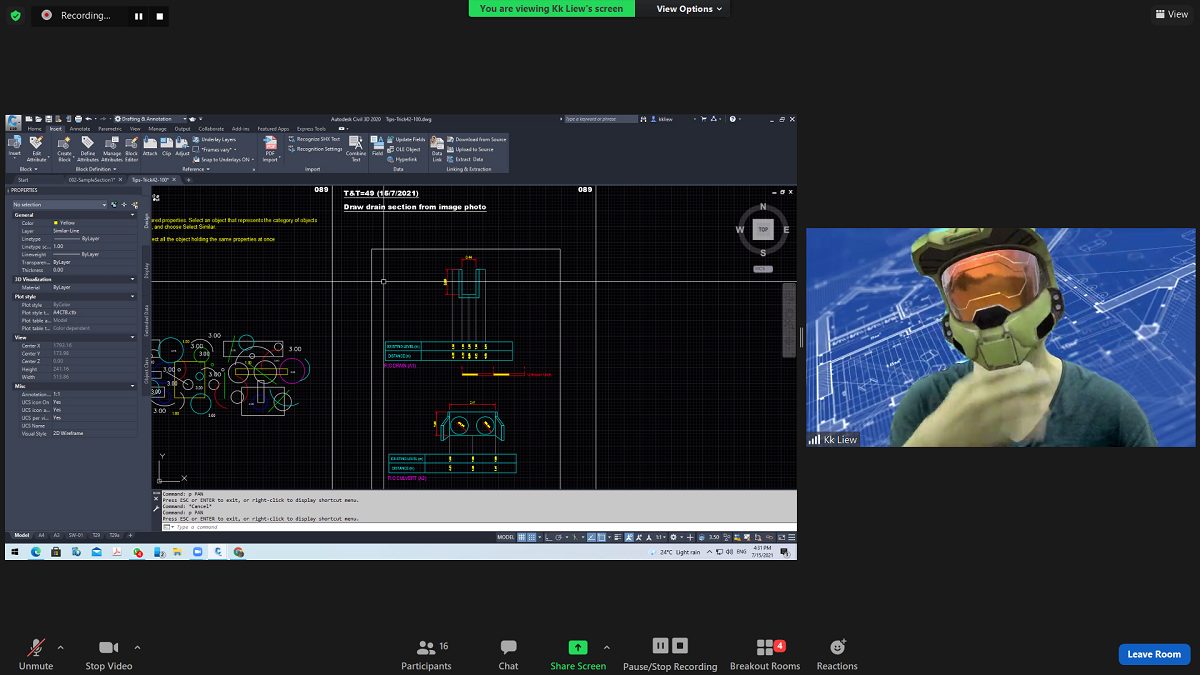Select the Annotate ribbon tab
The height and width of the screenshot is (675, 1200).
[x=80, y=129]
